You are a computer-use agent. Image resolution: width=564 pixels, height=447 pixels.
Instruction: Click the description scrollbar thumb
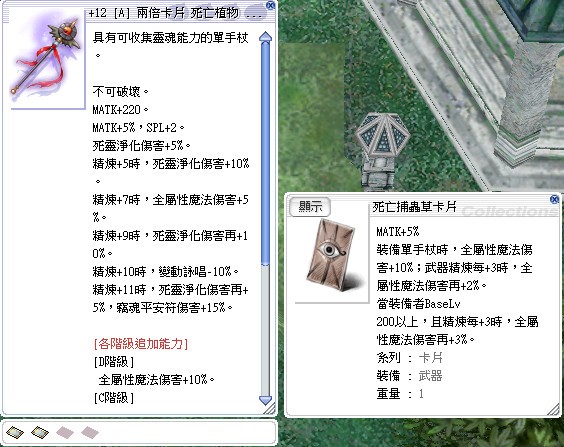(x=265, y=153)
